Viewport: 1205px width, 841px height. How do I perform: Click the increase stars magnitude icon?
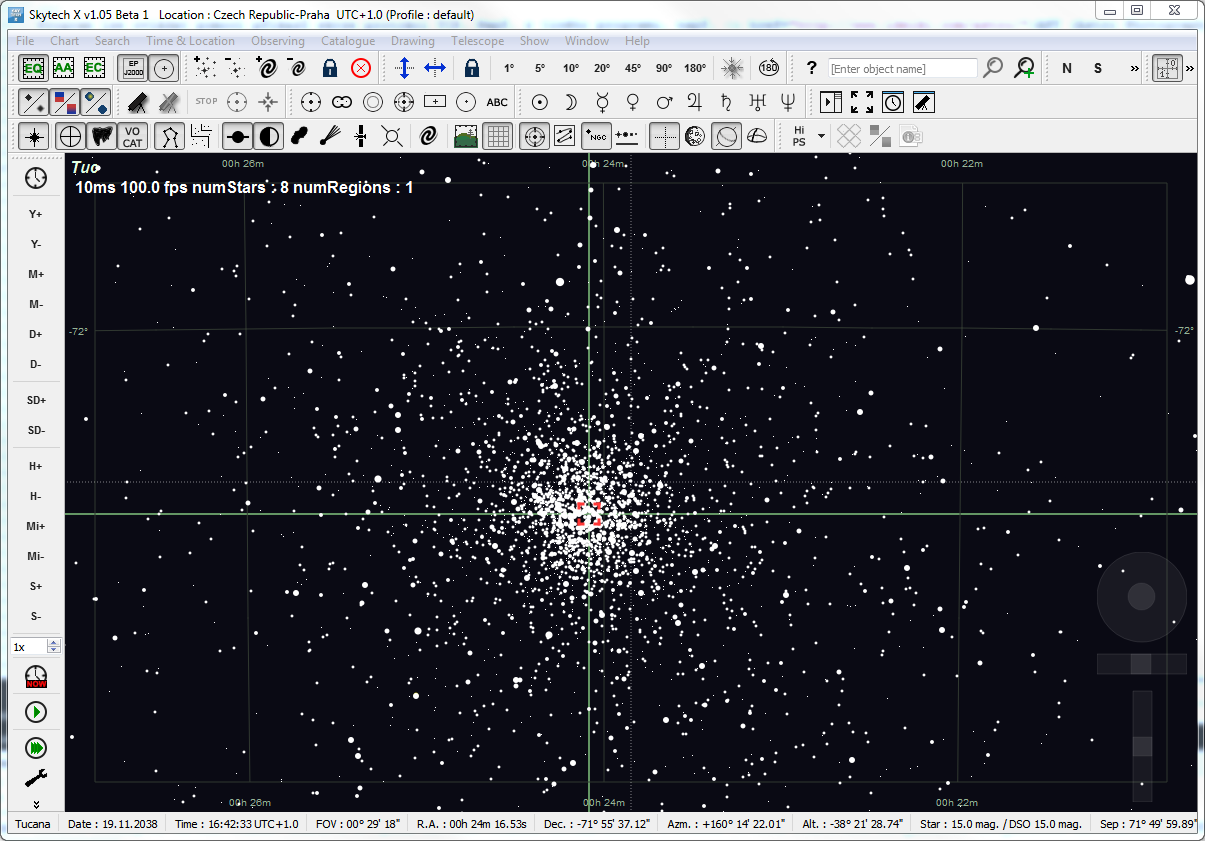[x=205, y=68]
